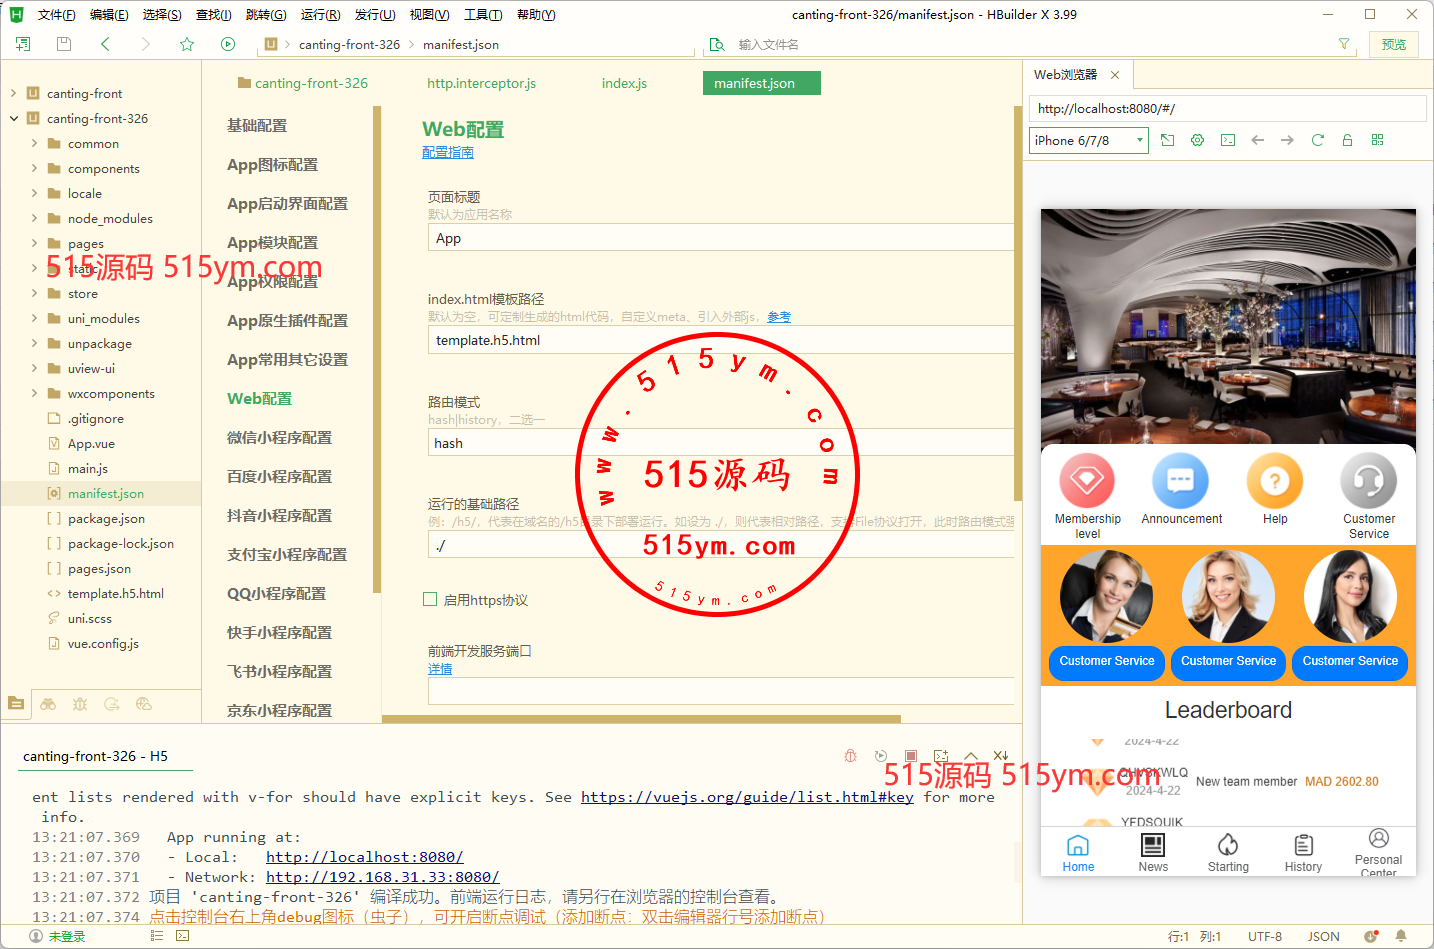Image resolution: width=1434 pixels, height=949 pixels.
Task: Open the web browser settings gear
Action: click(1197, 140)
